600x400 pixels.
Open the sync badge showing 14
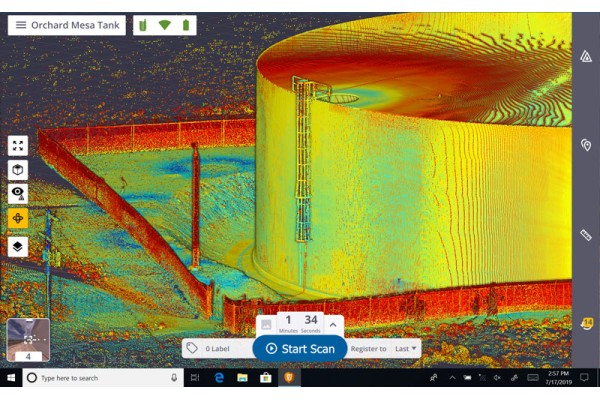587,323
